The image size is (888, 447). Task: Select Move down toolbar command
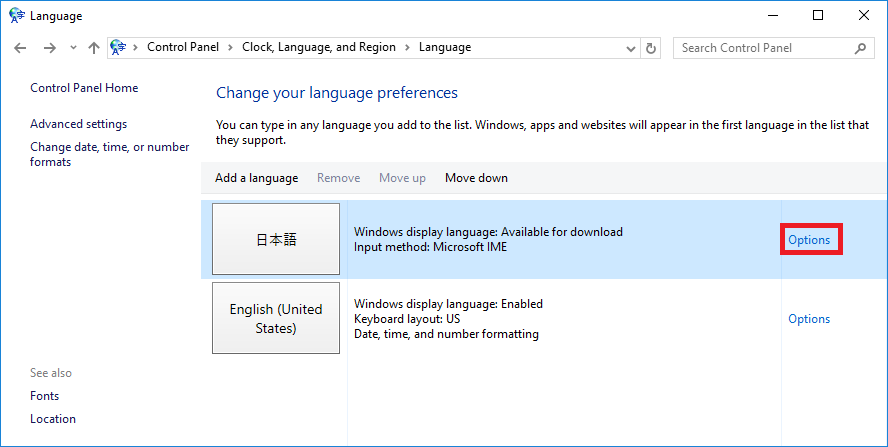click(476, 178)
